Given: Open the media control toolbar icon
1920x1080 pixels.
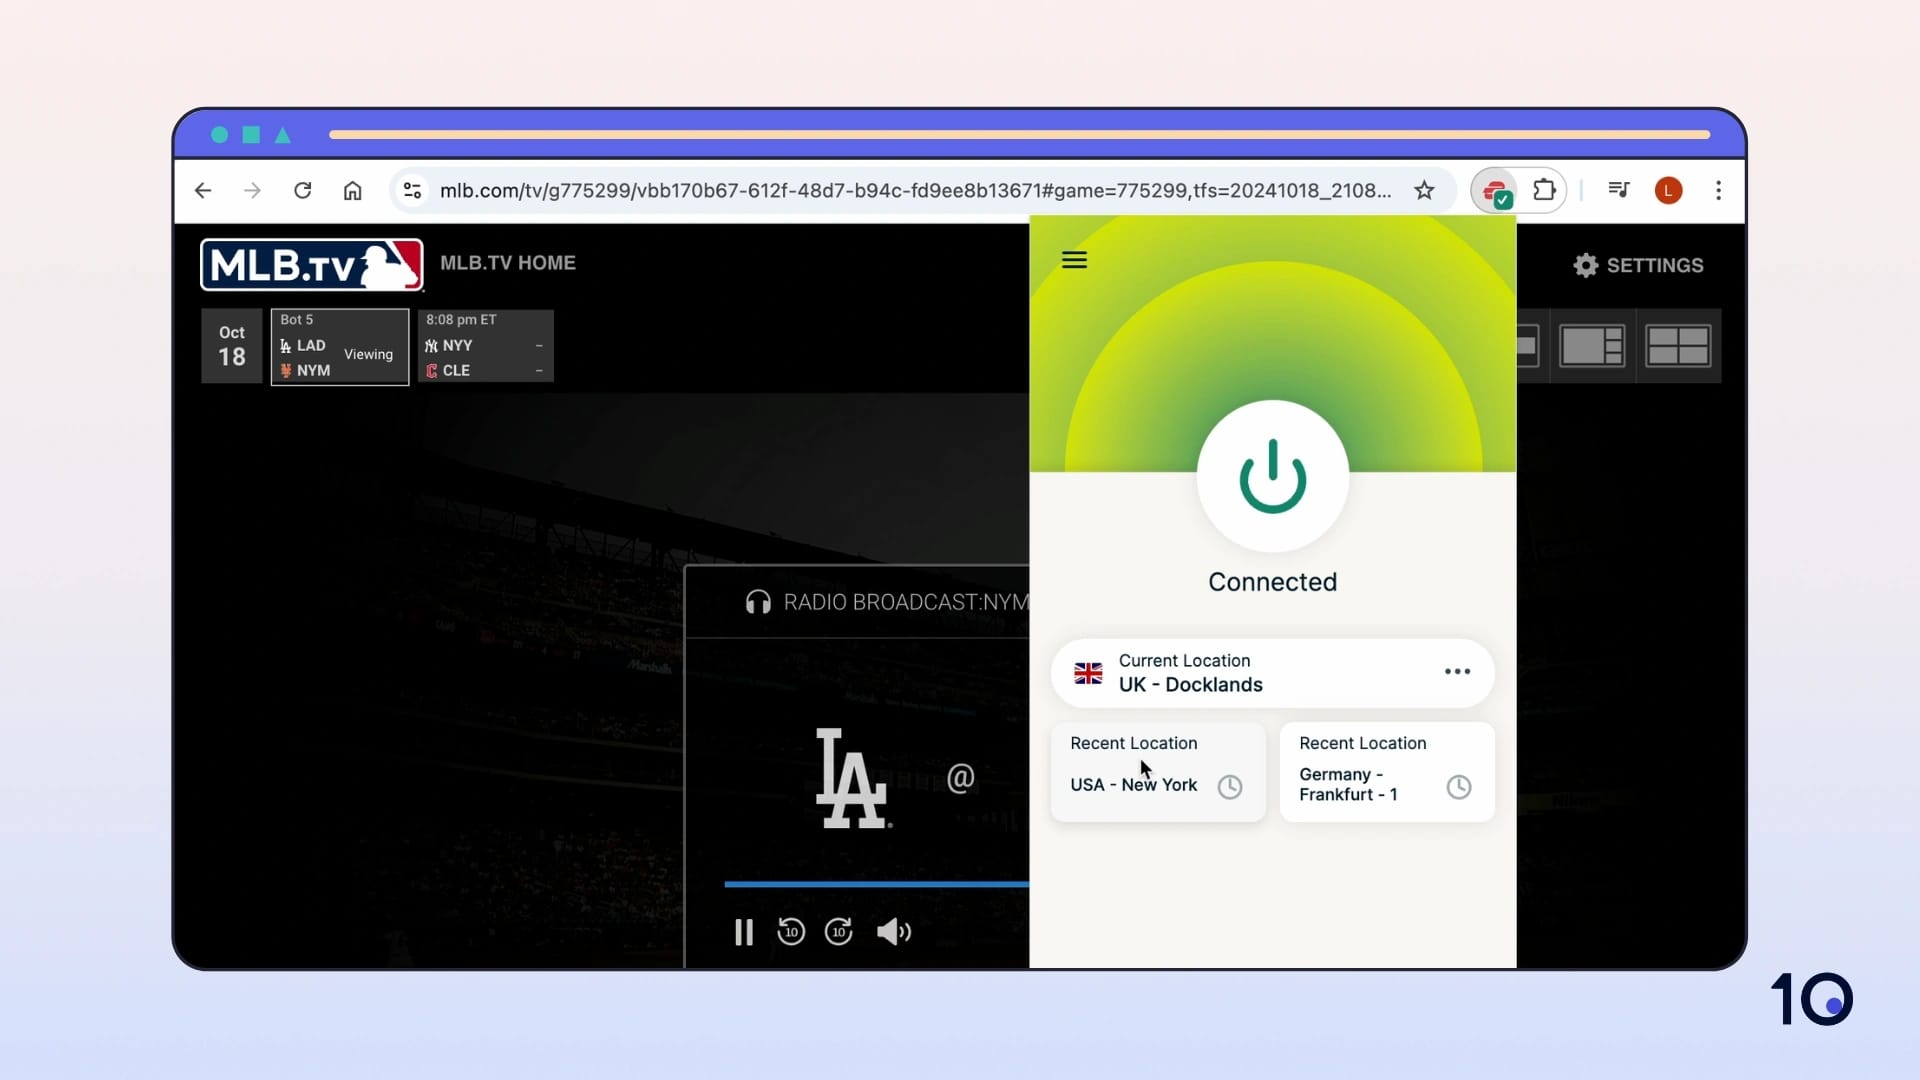Looking at the screenshot, I should click(x=1619, y=190).
